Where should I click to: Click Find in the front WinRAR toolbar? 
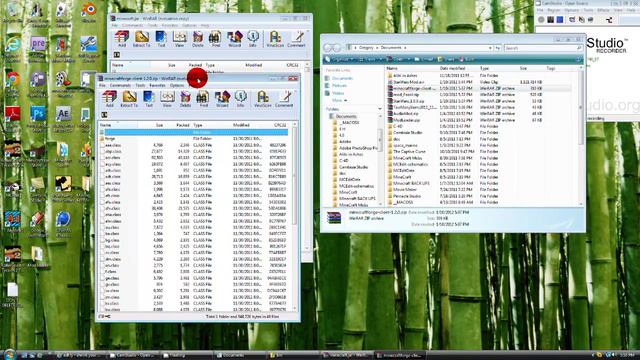203,99
